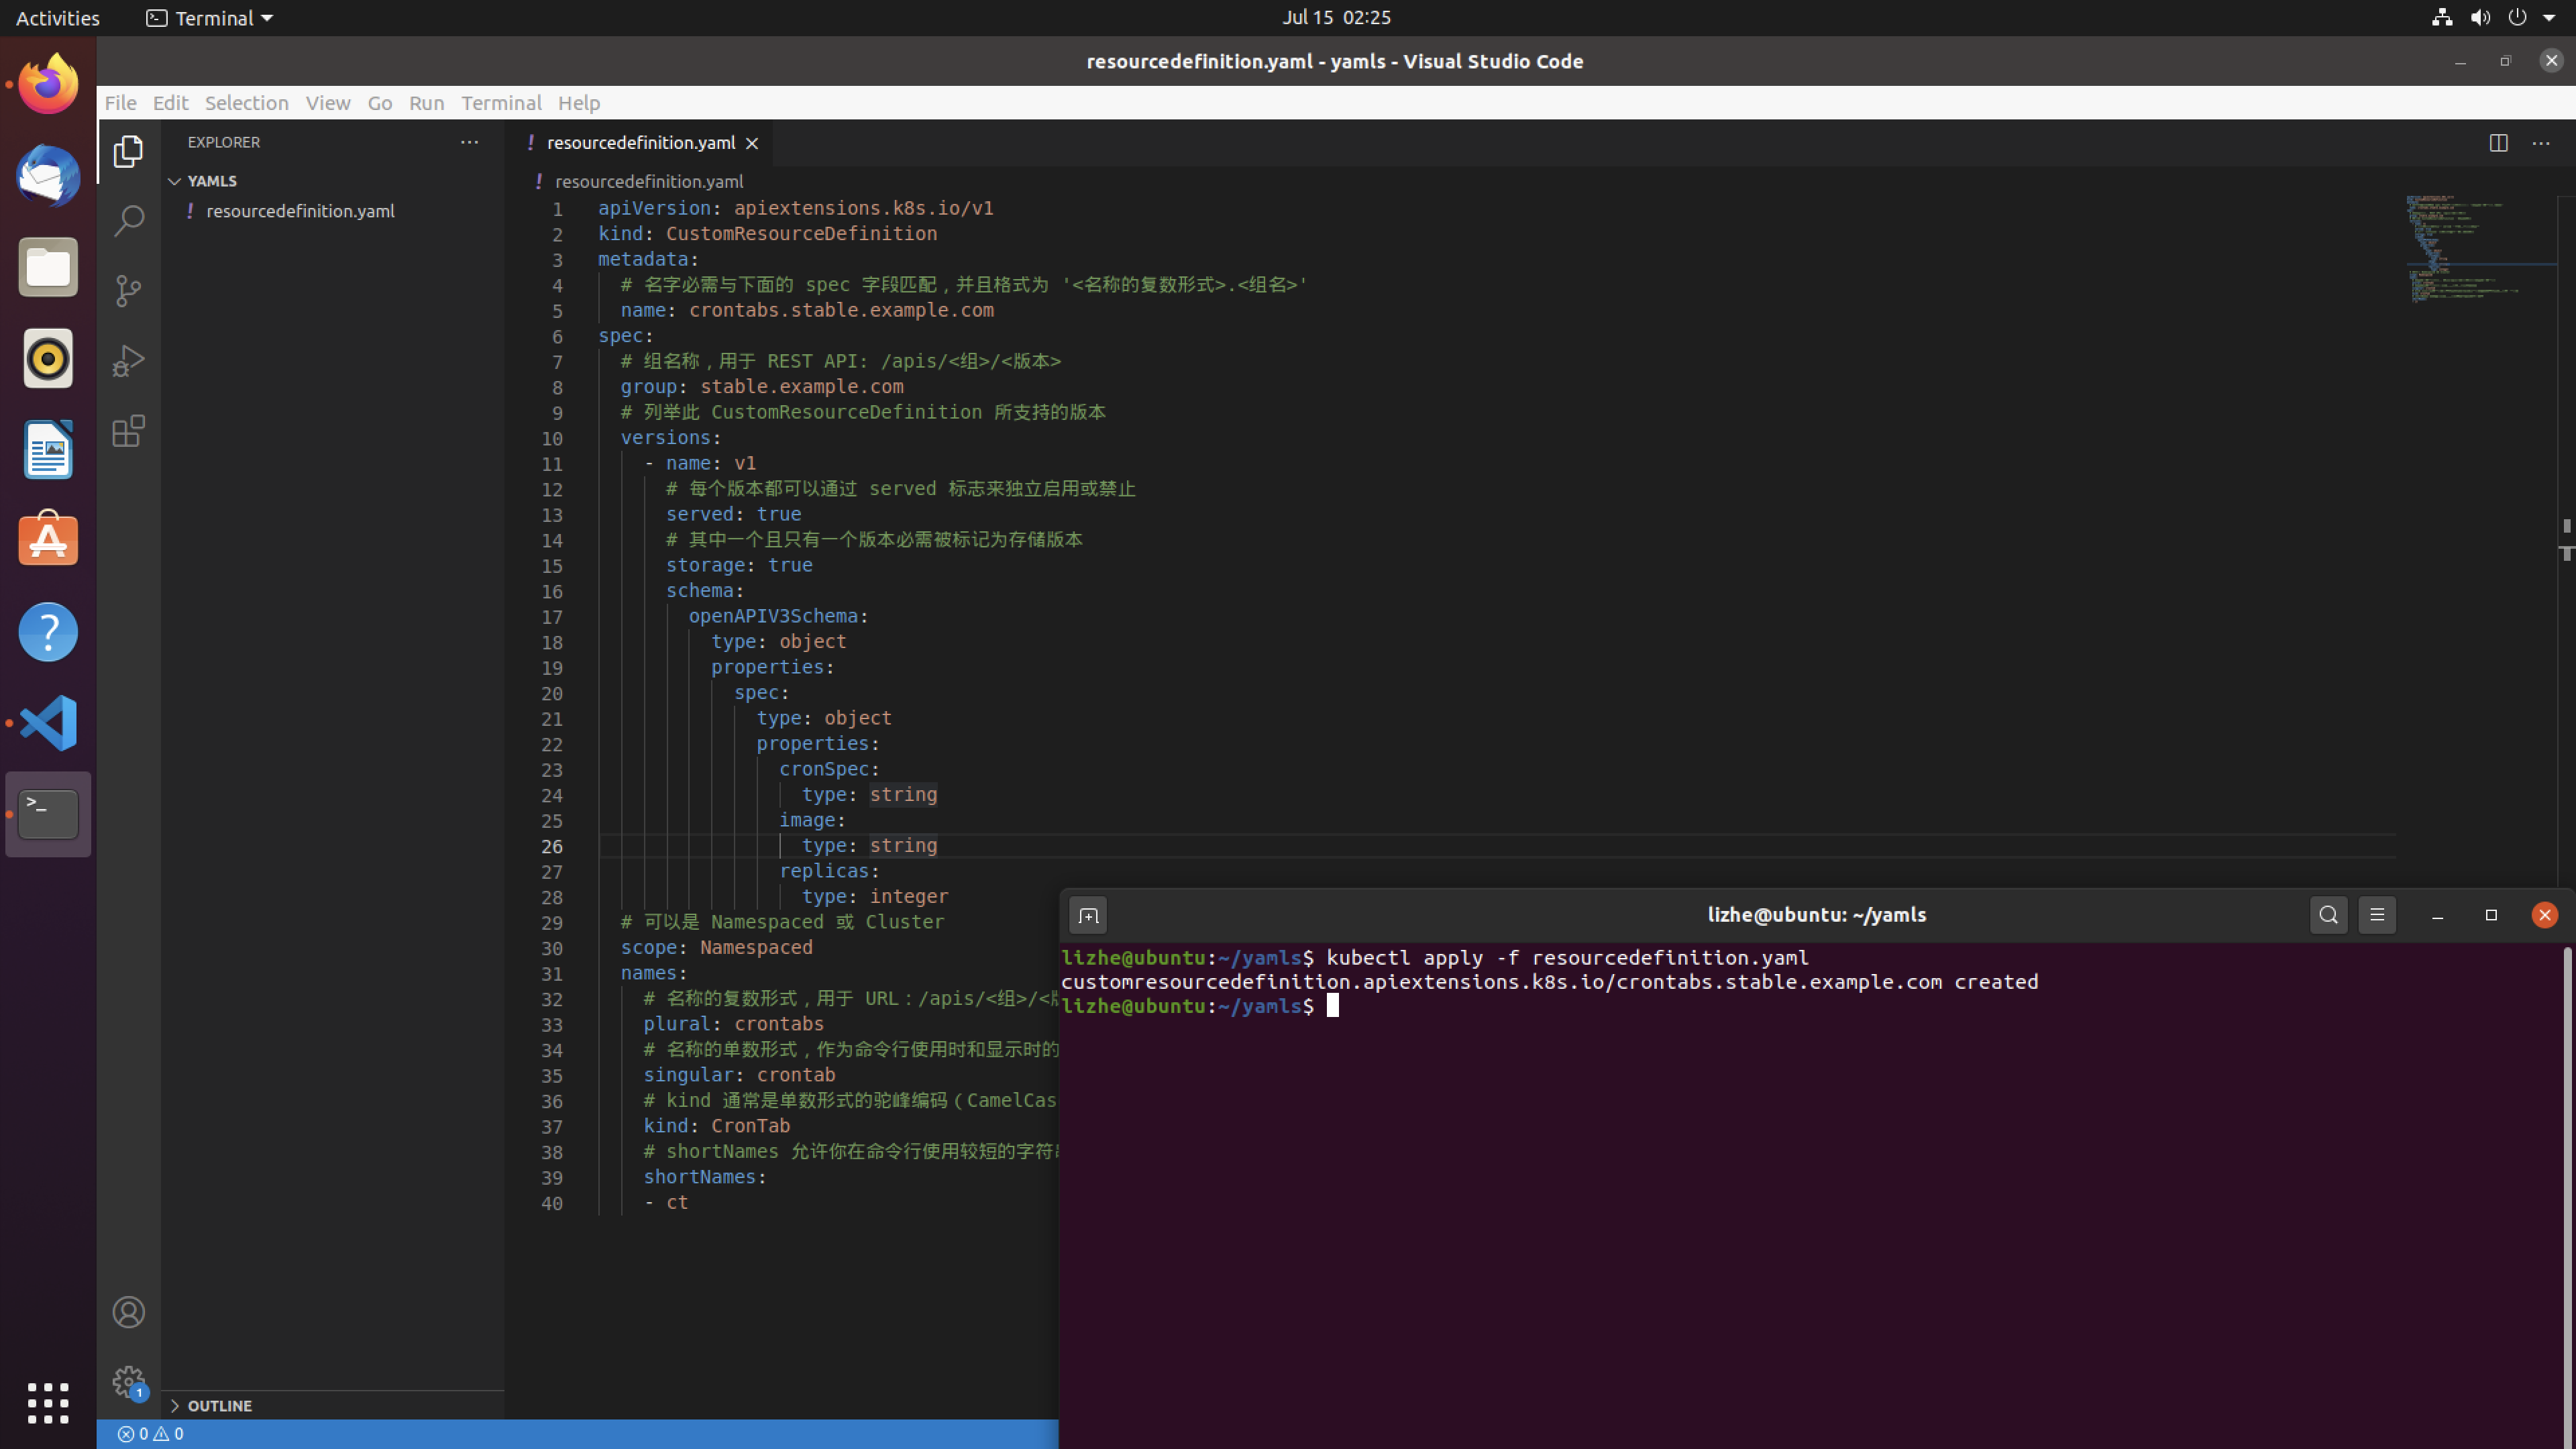Screen dimensions: 2576x1449
Task: Click 'created' output line in terminal
Action: tap(1549, 982)
